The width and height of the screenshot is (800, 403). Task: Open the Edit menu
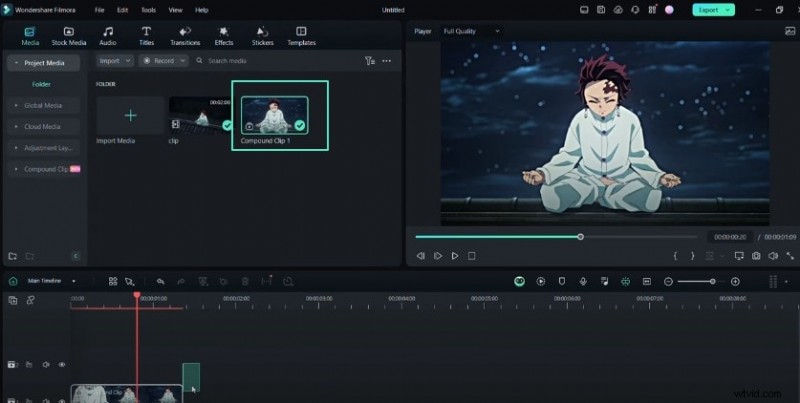pos(122,10)
